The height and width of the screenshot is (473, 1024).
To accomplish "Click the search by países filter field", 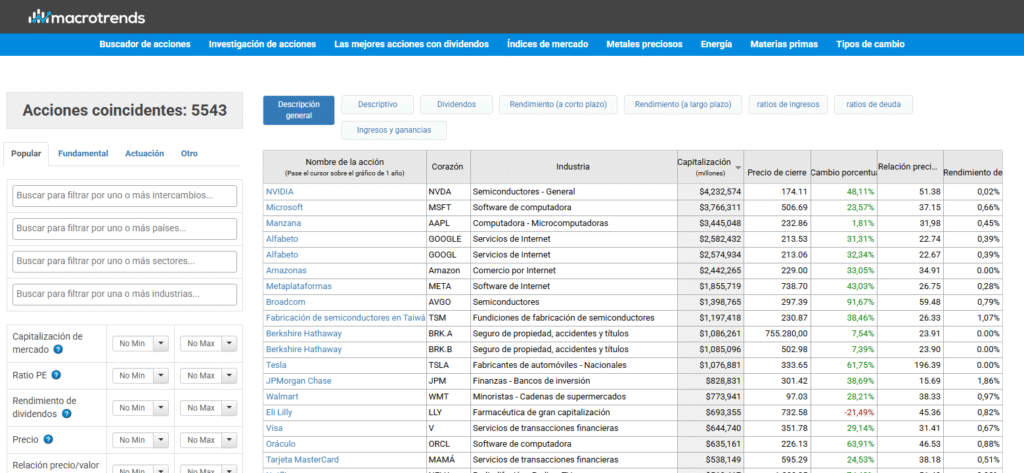I will click(125, 228).
